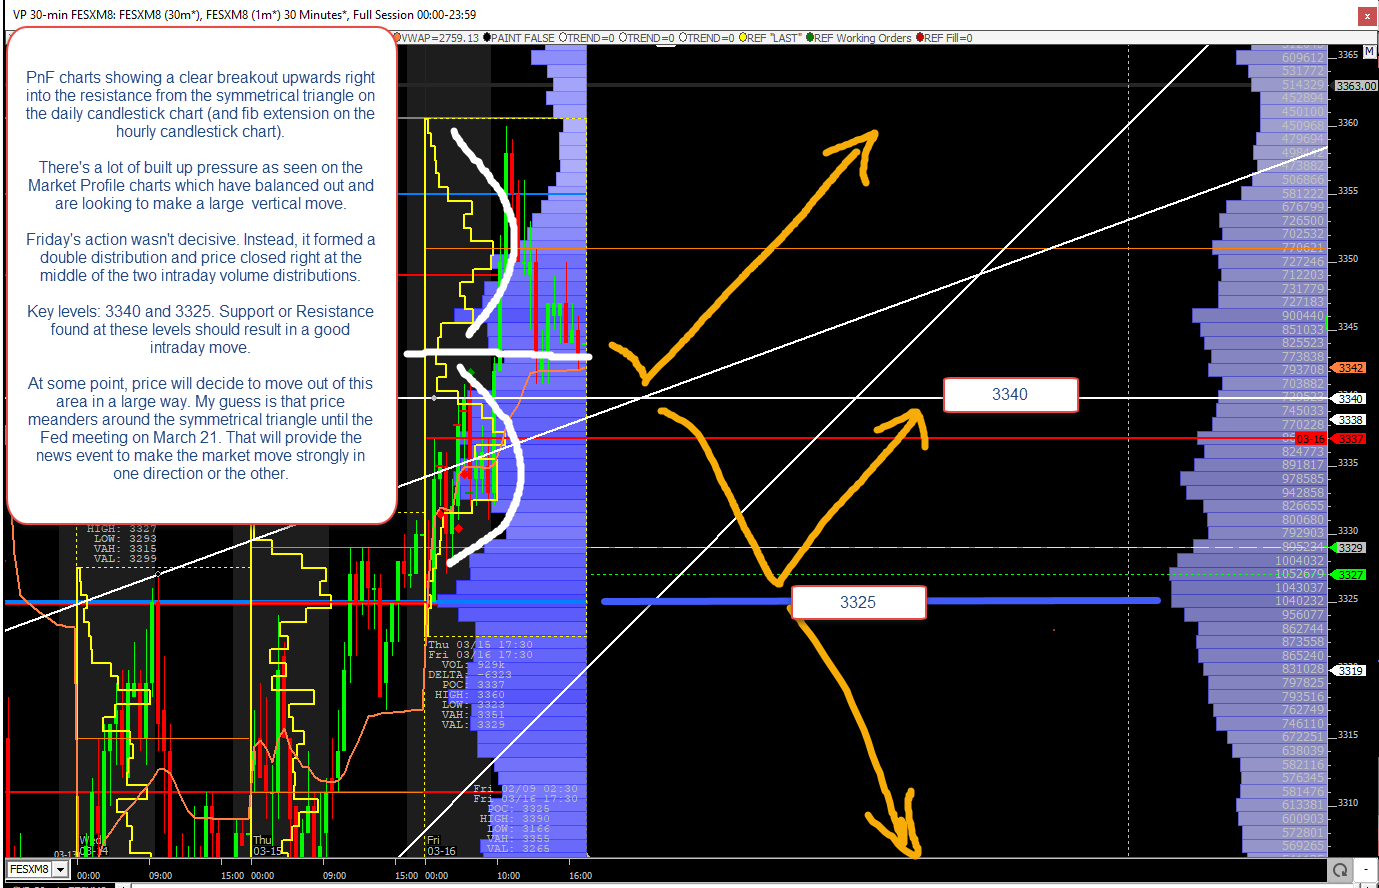Click the 900440 volume profile value
Image resolution: width=1379 pixels, height=888 pixels.
point(1302,316)
